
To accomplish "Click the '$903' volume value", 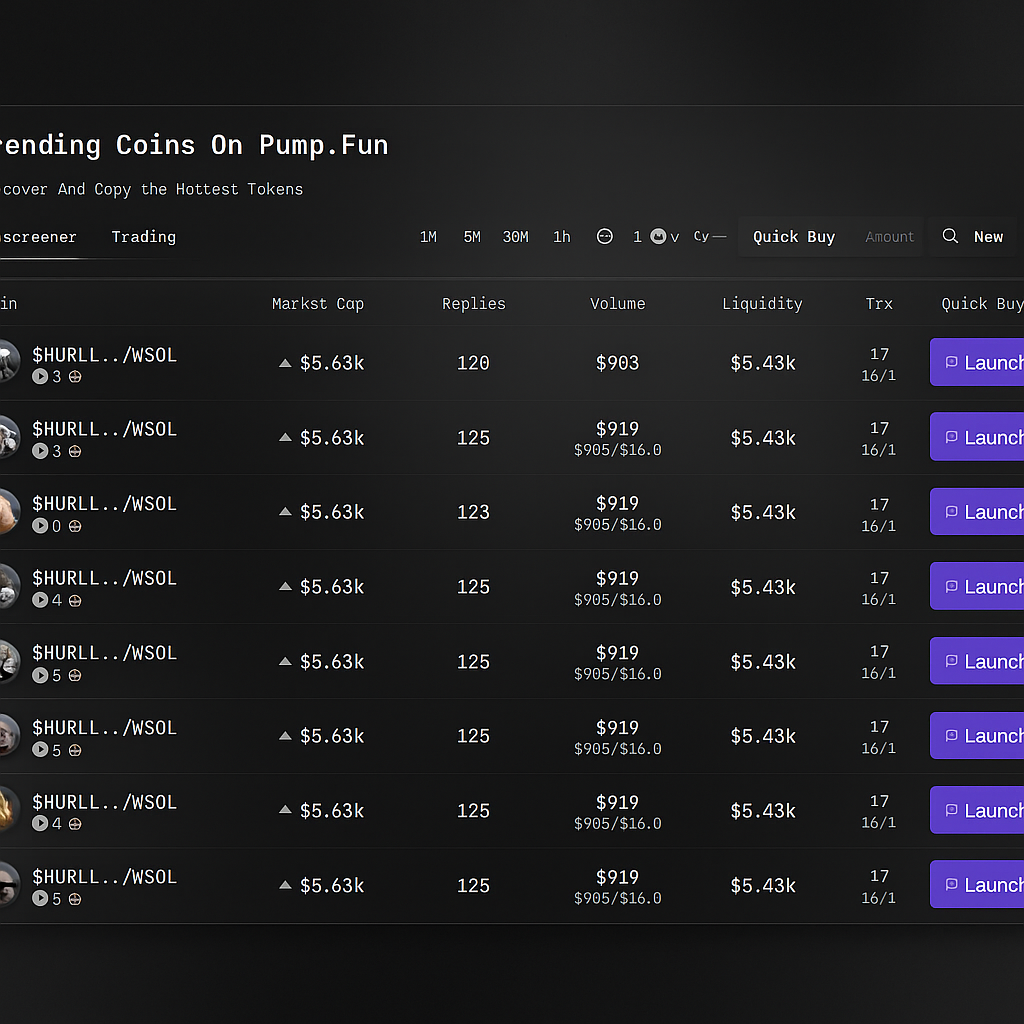I will tap(617, 363).
